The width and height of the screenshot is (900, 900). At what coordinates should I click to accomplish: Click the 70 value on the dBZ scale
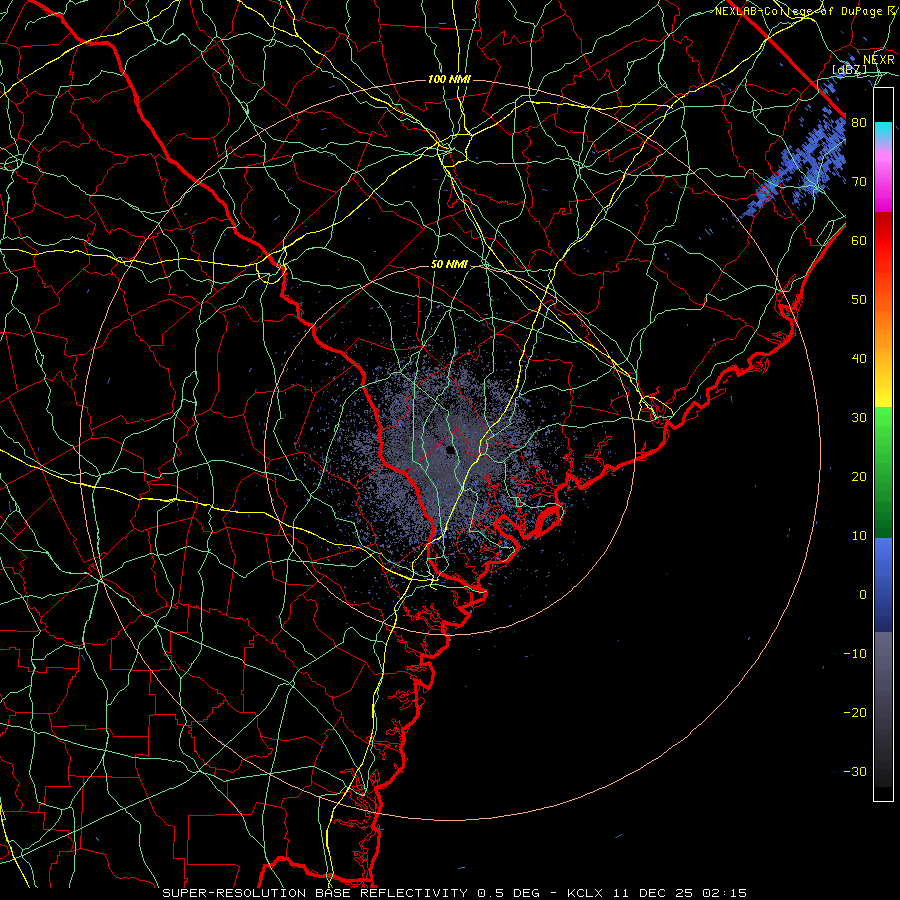859,182
